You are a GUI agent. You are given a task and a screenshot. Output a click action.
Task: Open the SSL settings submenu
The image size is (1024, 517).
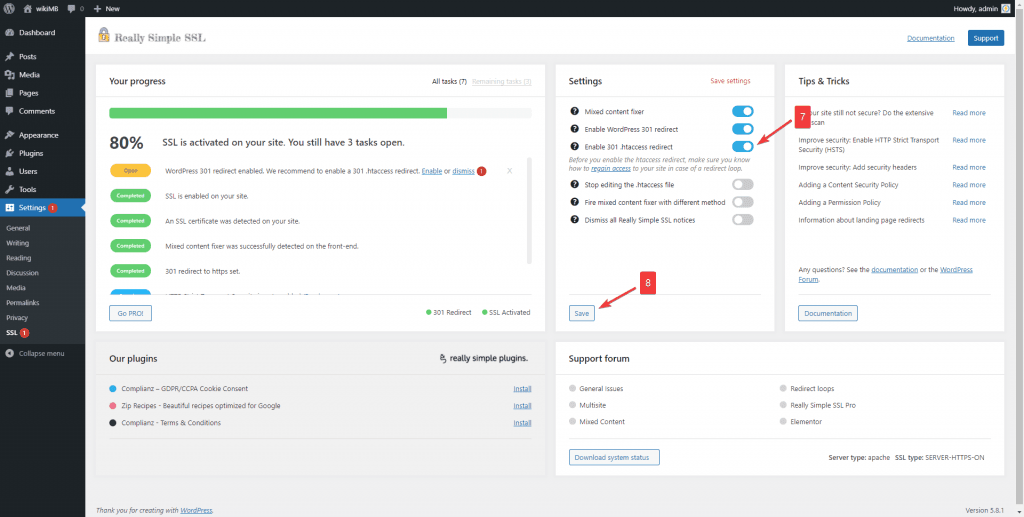pos(18,333)
